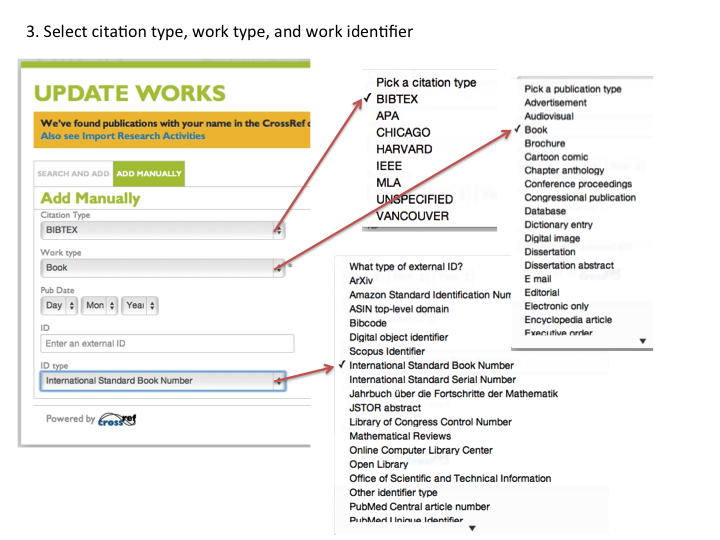Select Book publication type
The height and width of the screenshot is (540, 720).
536,130
